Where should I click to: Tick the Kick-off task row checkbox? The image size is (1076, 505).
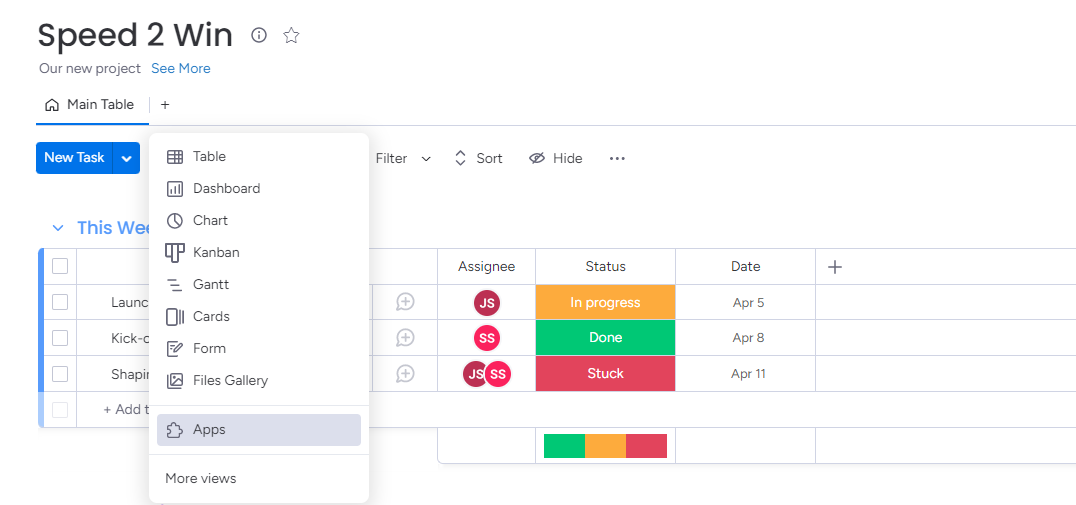tap(60, 338)
